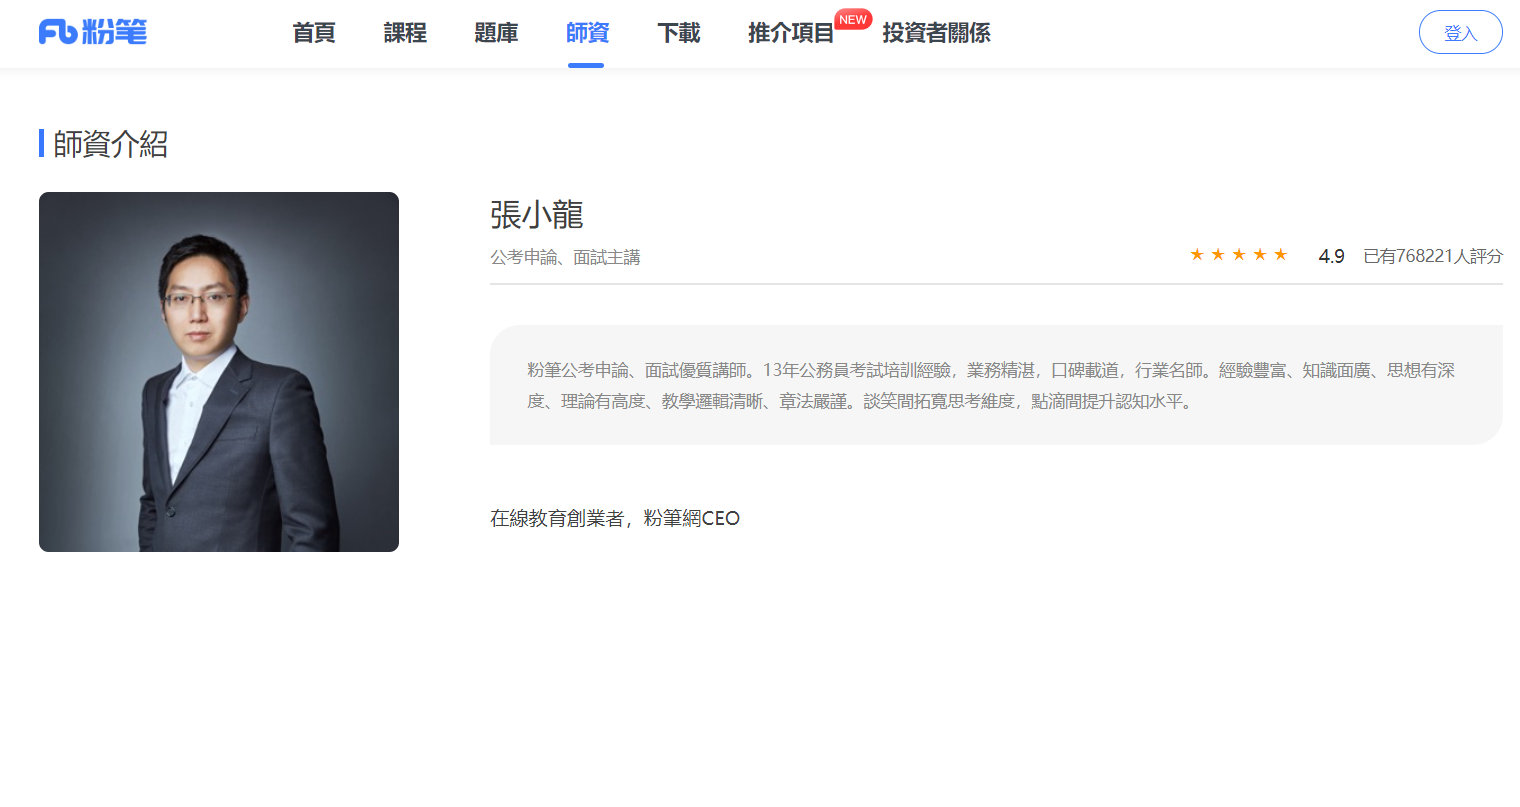Go to the 首頁 home page
The height and width of the screenshot is (807, 1520).
point(314,33)
